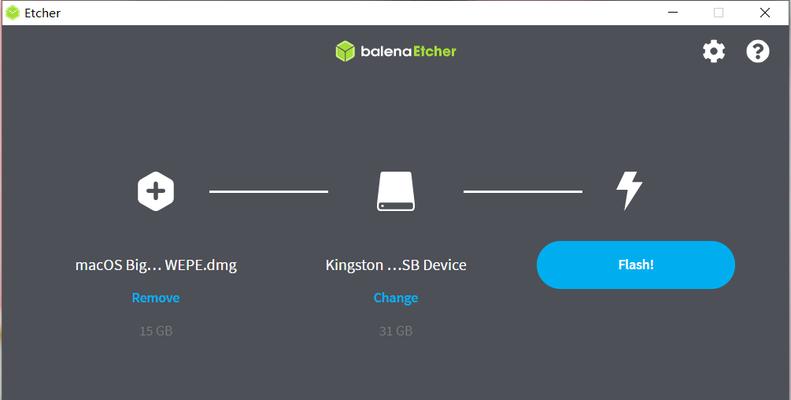Click the hexagon plus image icon
Viewport: 791px width, 400px height.
(156, 191)
